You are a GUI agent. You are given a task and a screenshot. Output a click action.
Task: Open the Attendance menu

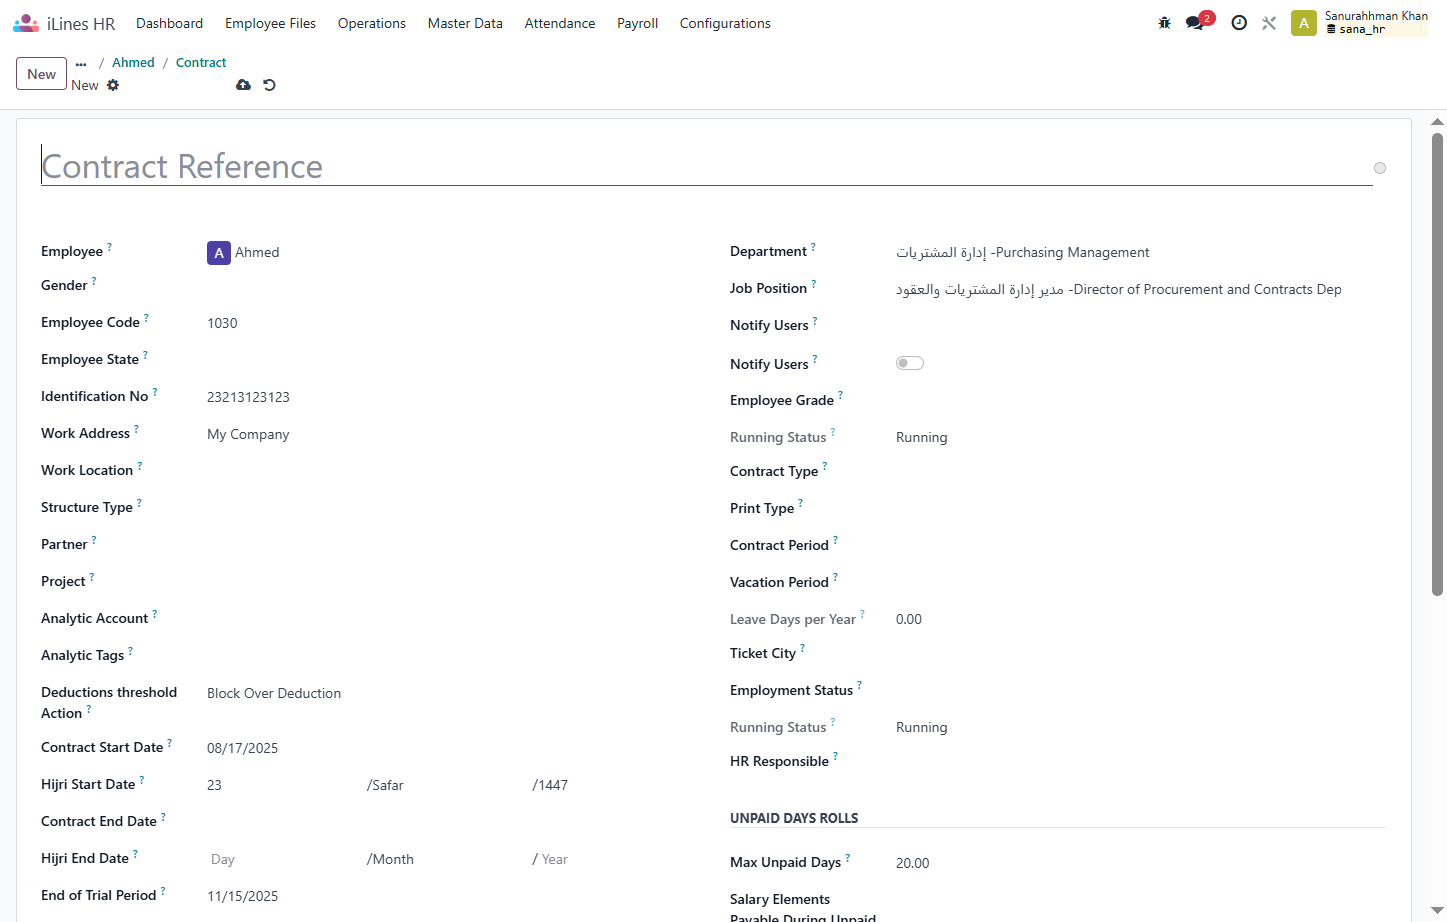click(560, 23)
